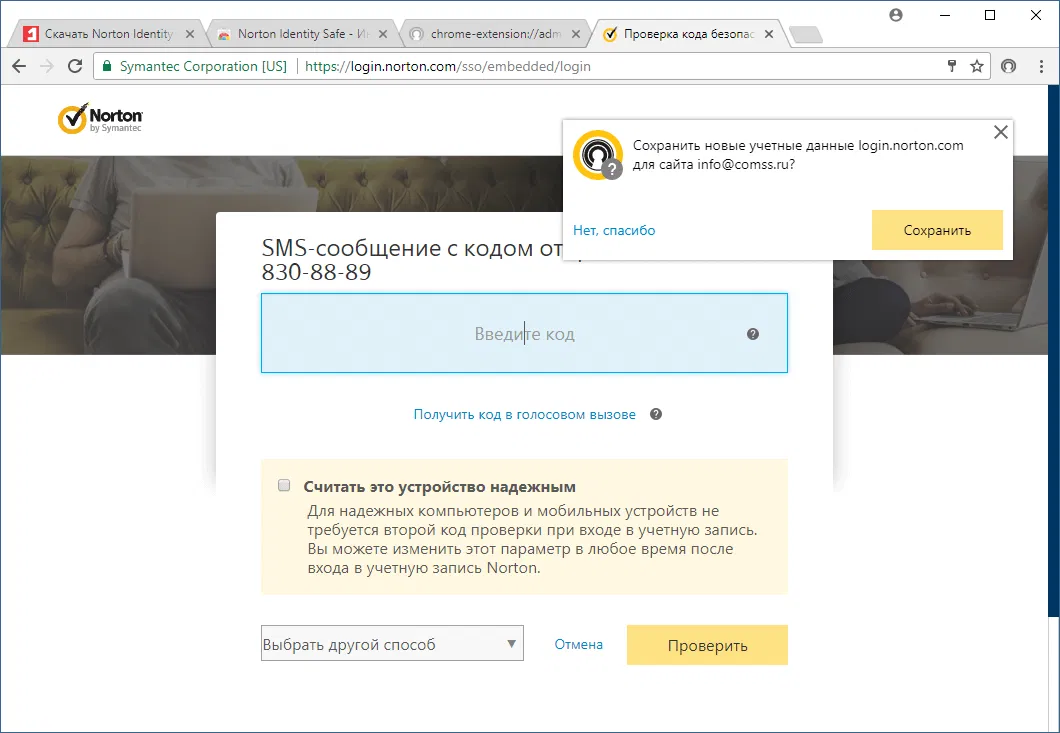Image resolution: width=1060 pixels, height=733 pixels.
Task: Close the save credentials popup
Action: tap(1001, 132)
